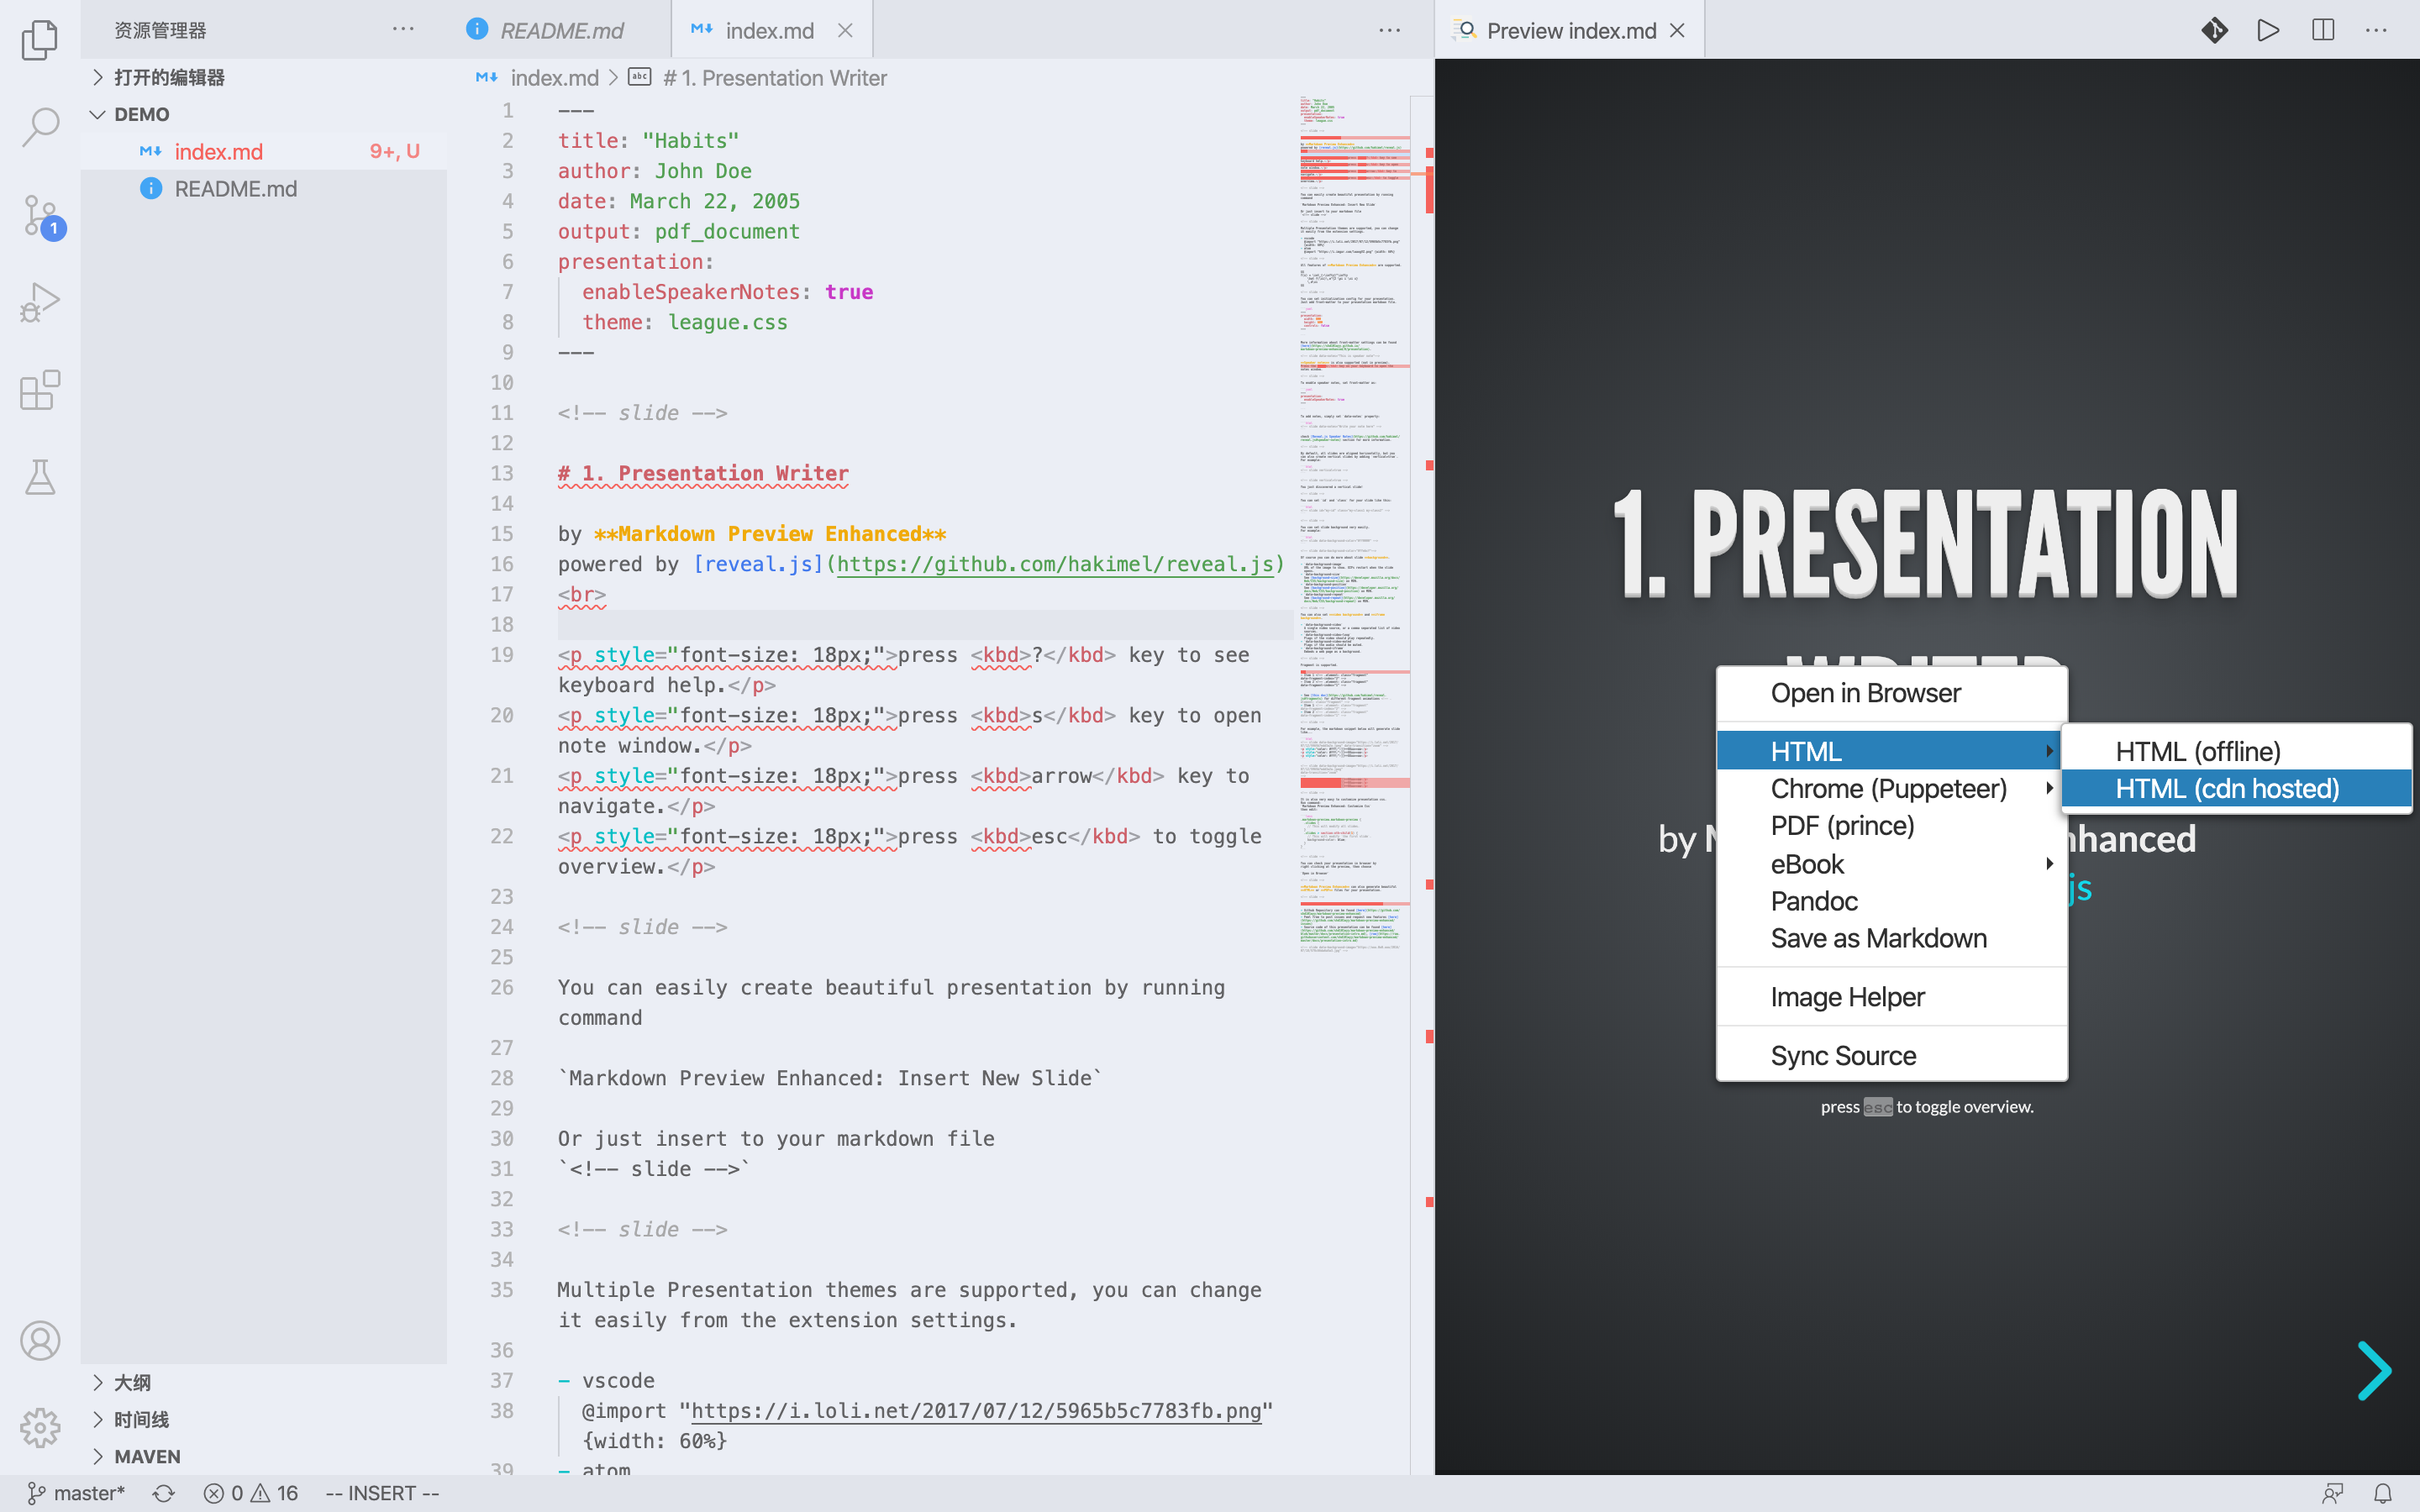Place cursor on 'enableSpeakerNotes: true' line

tap(727, 292)
